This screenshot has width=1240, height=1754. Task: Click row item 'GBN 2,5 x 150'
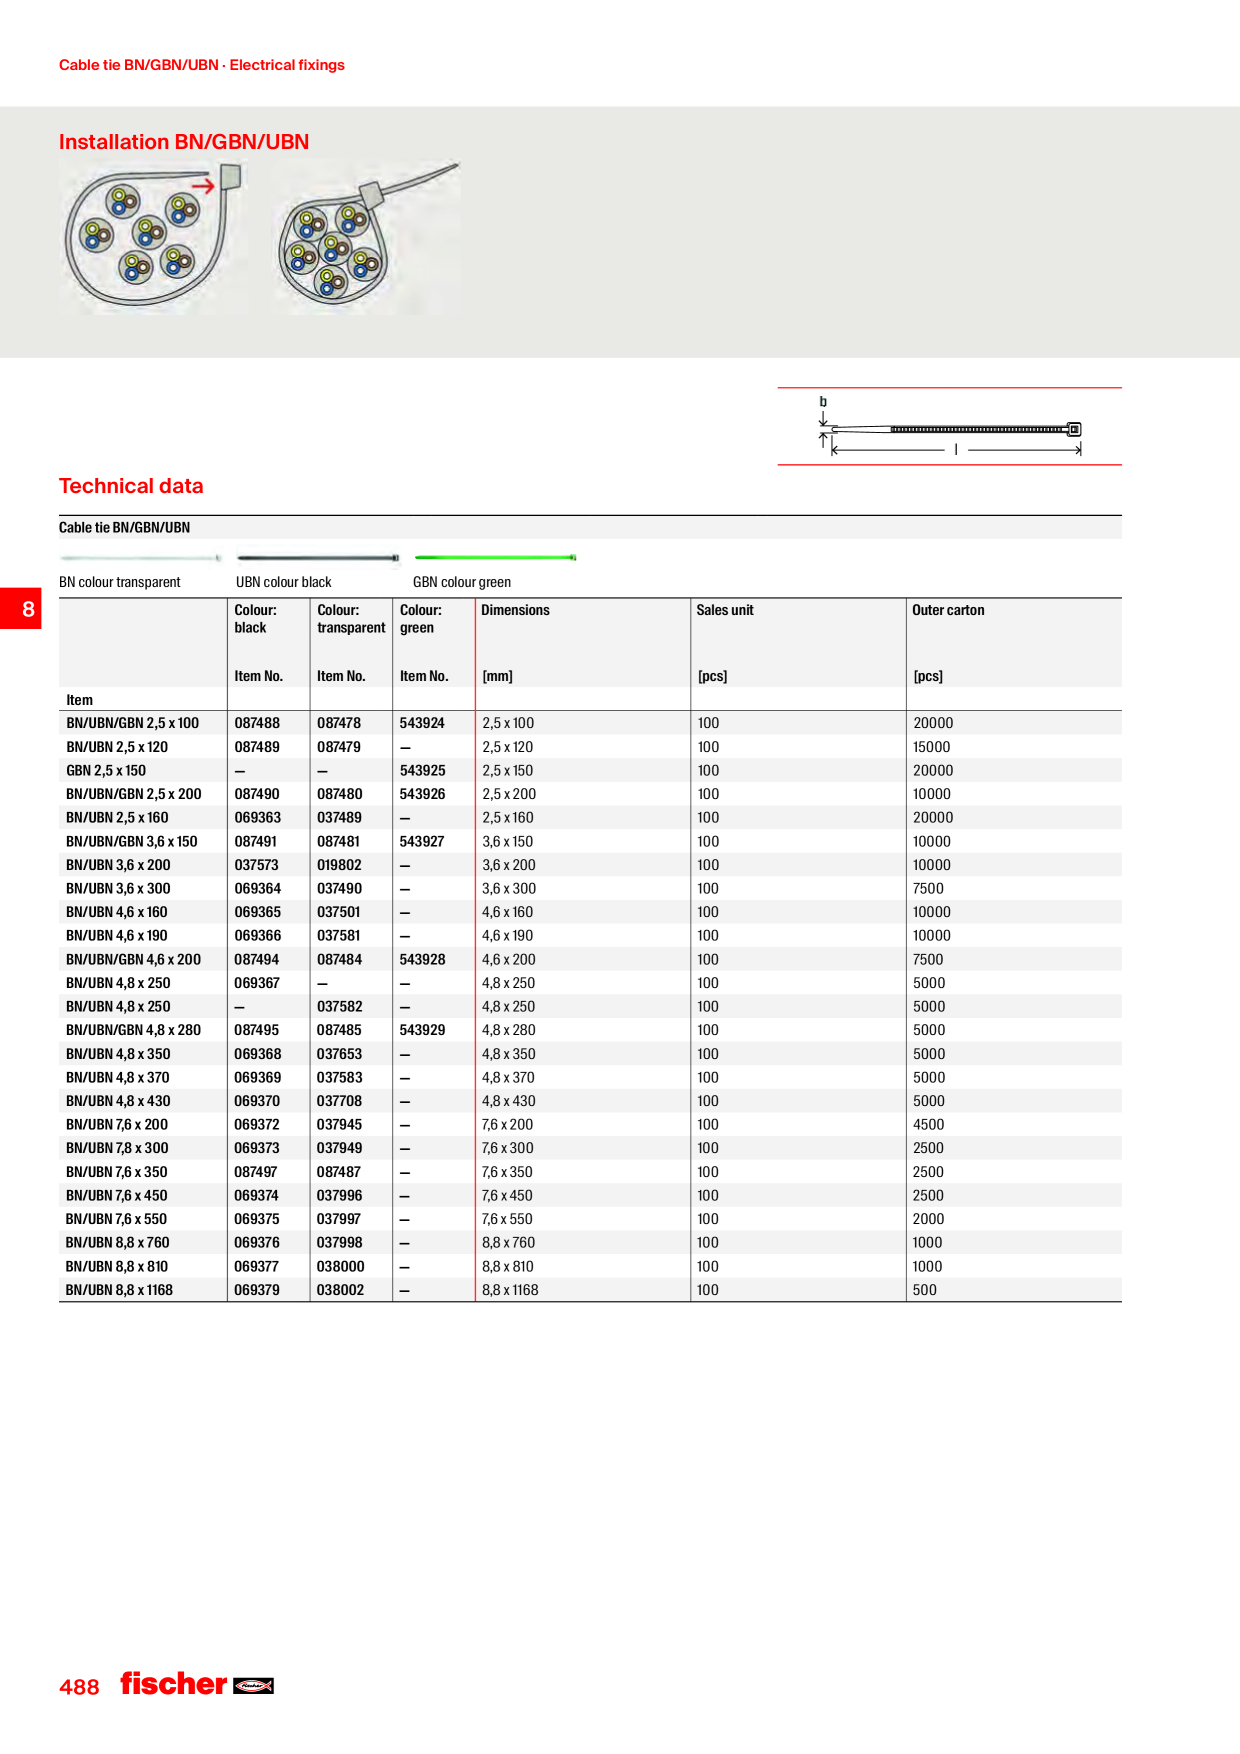click(106, 770)
